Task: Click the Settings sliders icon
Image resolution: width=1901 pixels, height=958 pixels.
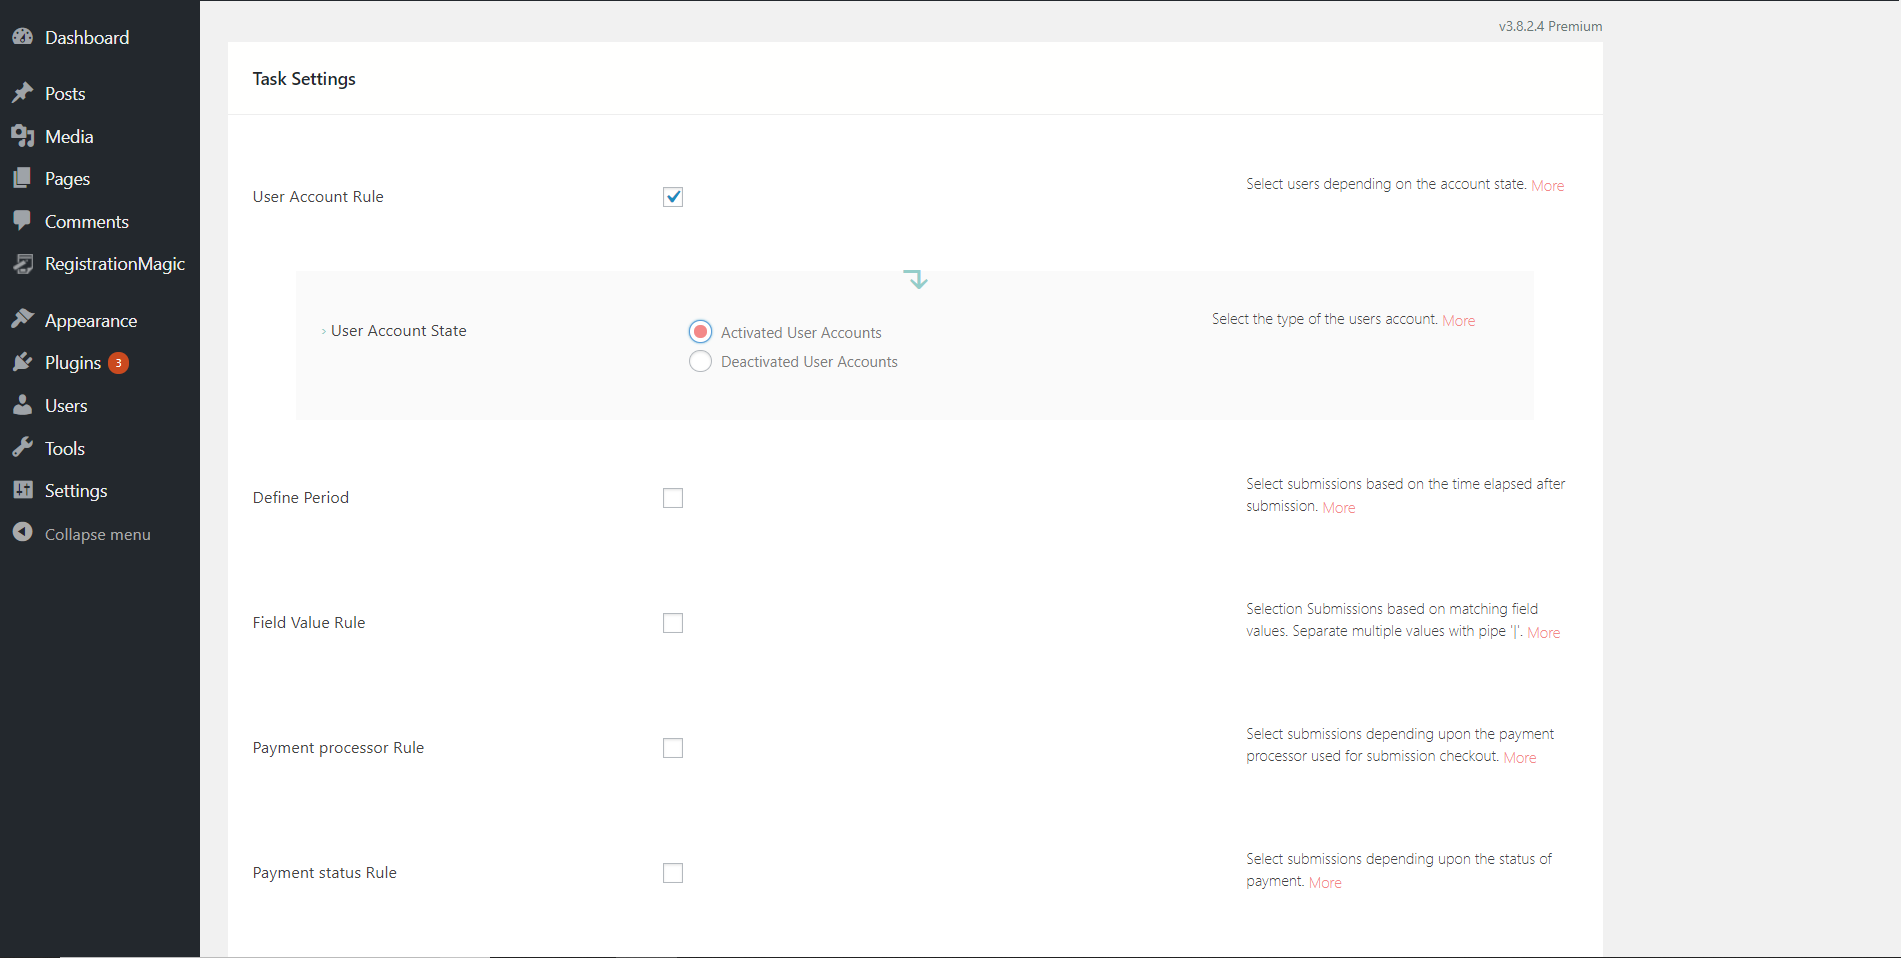Action: [x=22, y=490]
